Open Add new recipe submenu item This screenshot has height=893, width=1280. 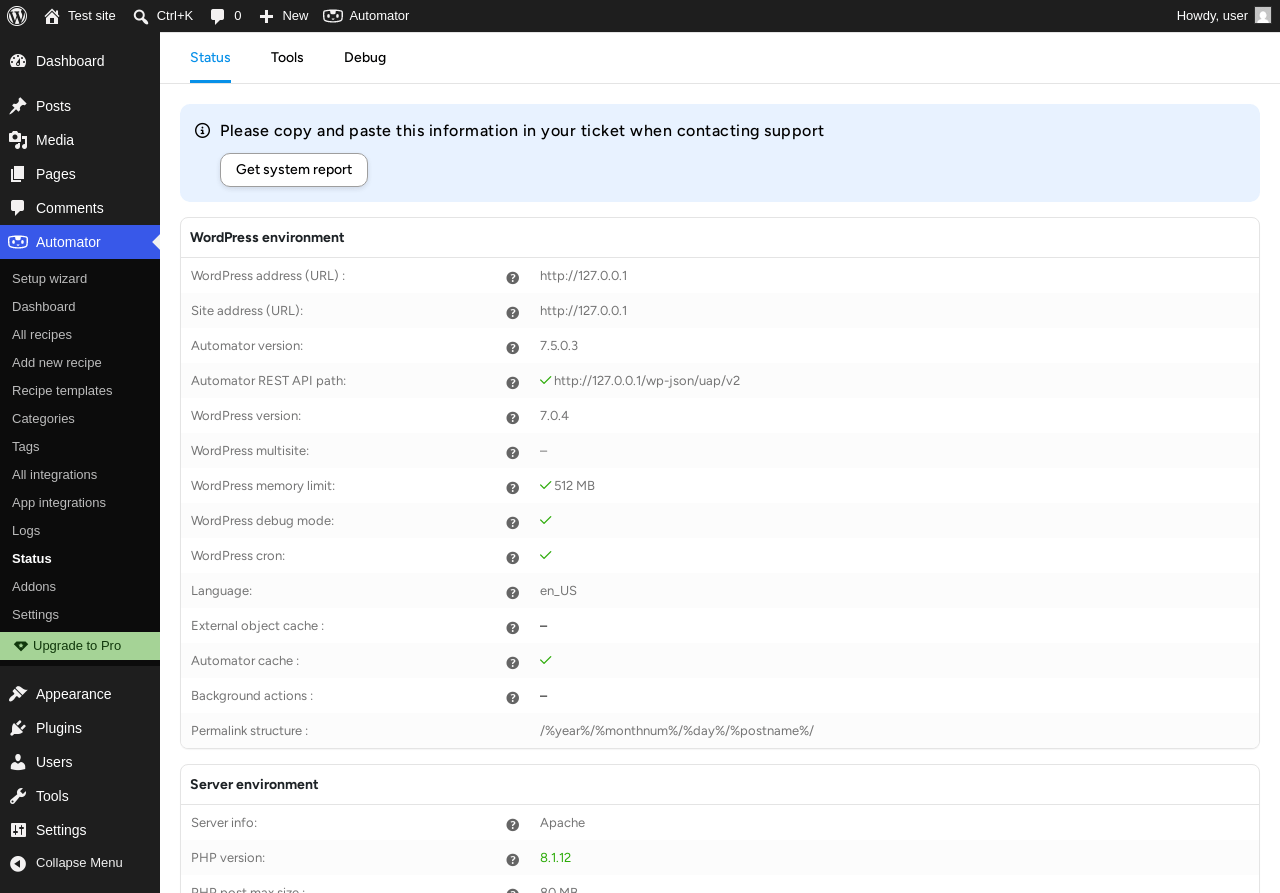[80, 362]
